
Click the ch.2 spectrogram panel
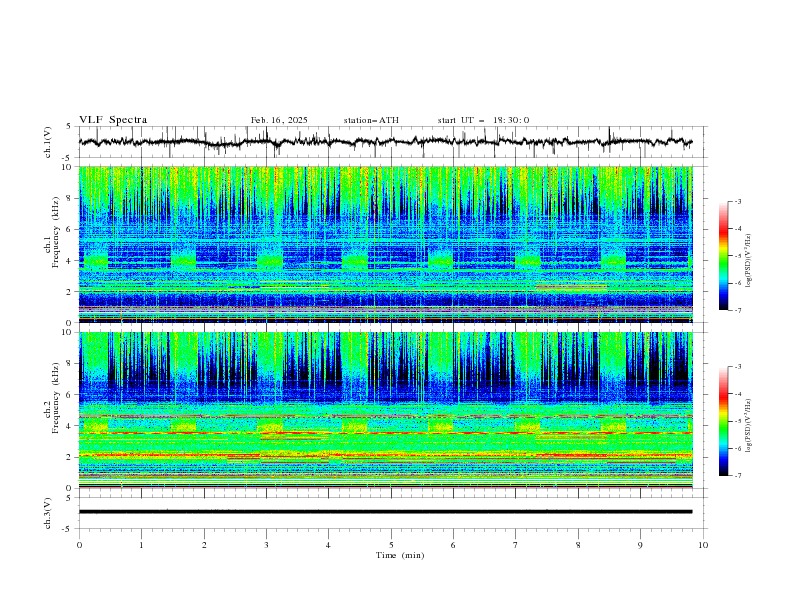(386, 410)
